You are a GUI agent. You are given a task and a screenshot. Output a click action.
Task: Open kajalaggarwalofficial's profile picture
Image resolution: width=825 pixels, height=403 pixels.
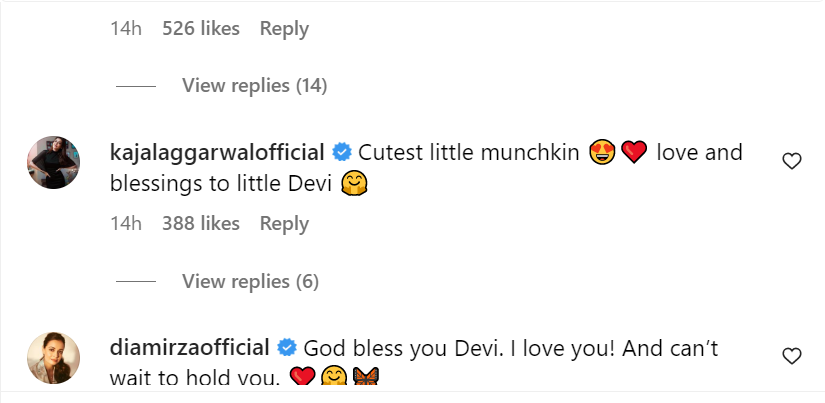click(x=53, y=162)
